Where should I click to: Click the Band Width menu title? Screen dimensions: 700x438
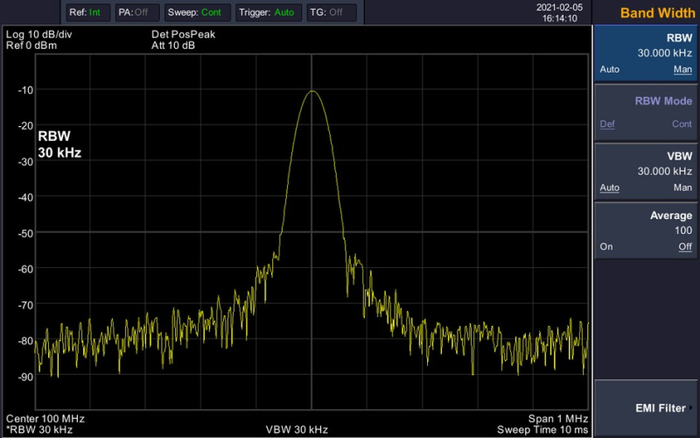pos(658,13)
